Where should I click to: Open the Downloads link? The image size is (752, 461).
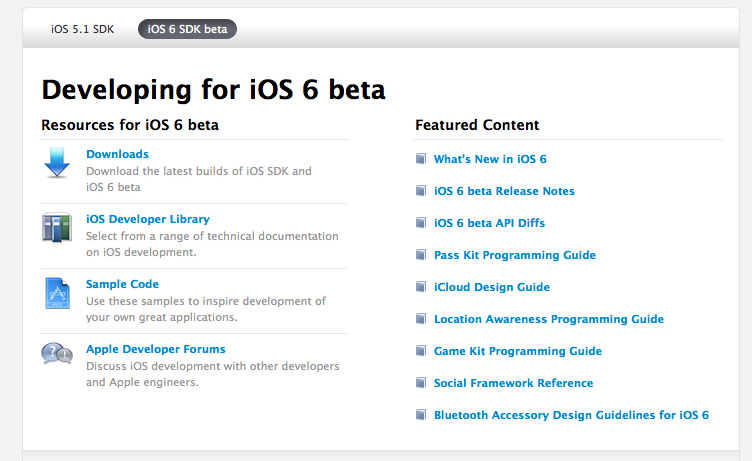pos(117,154)
